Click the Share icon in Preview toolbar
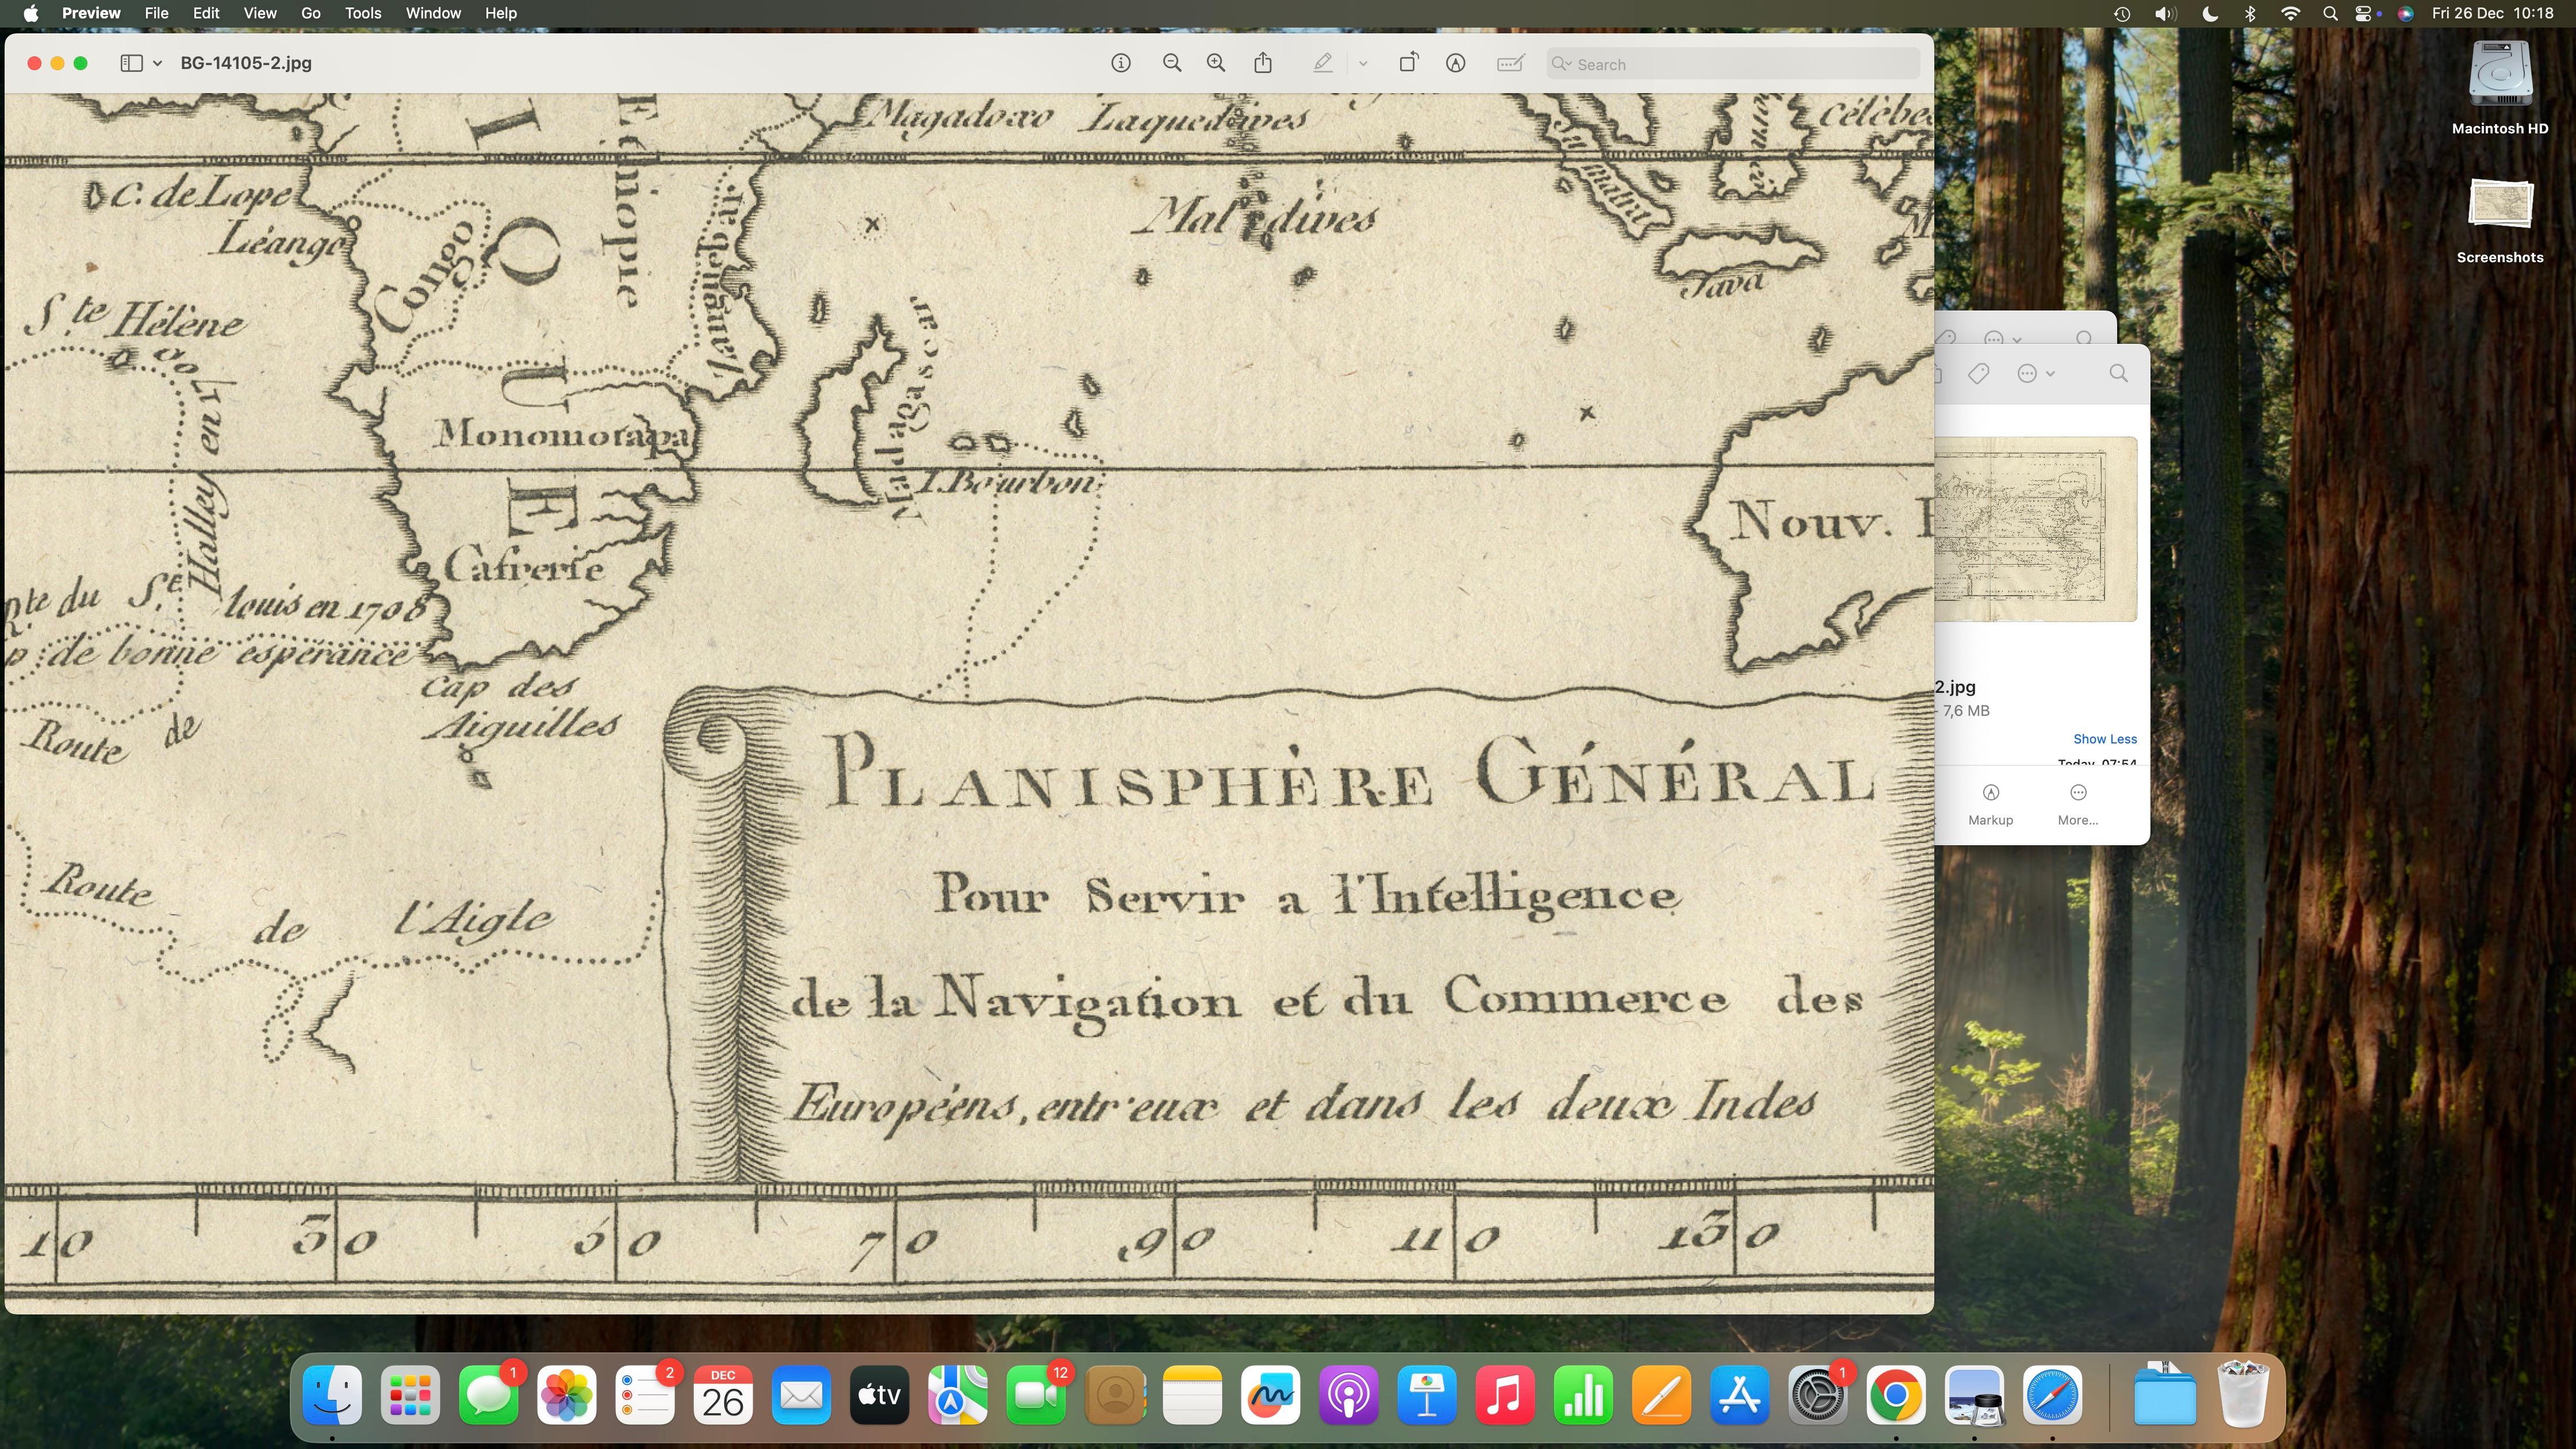 coord(1263,63)
